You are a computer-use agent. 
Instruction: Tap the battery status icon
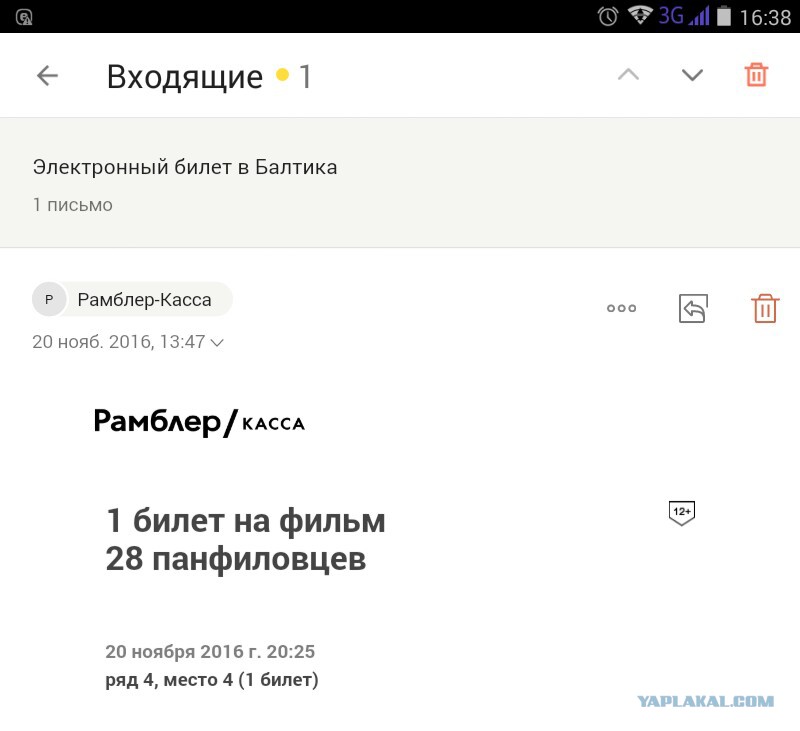(x=723, y=16)
